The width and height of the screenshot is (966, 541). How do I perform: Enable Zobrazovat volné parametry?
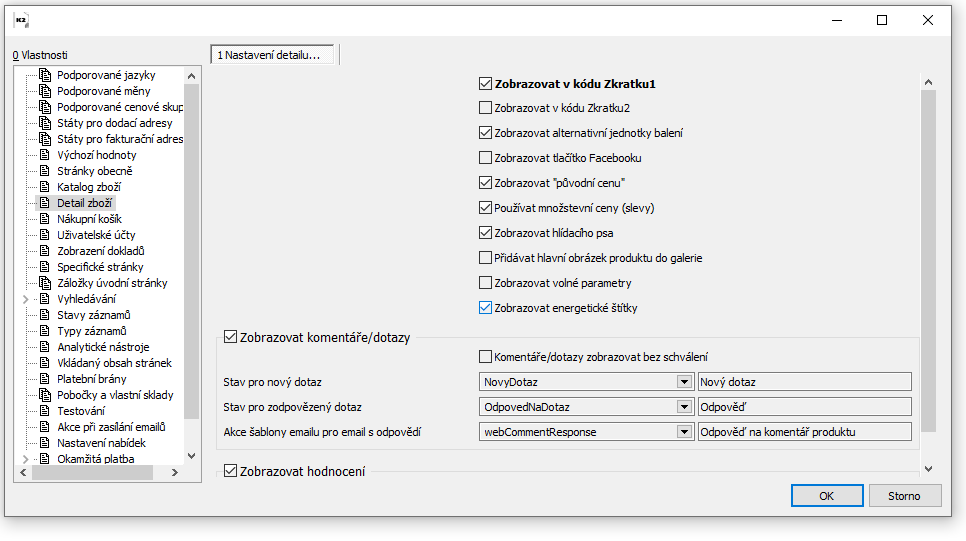point(485,283)
